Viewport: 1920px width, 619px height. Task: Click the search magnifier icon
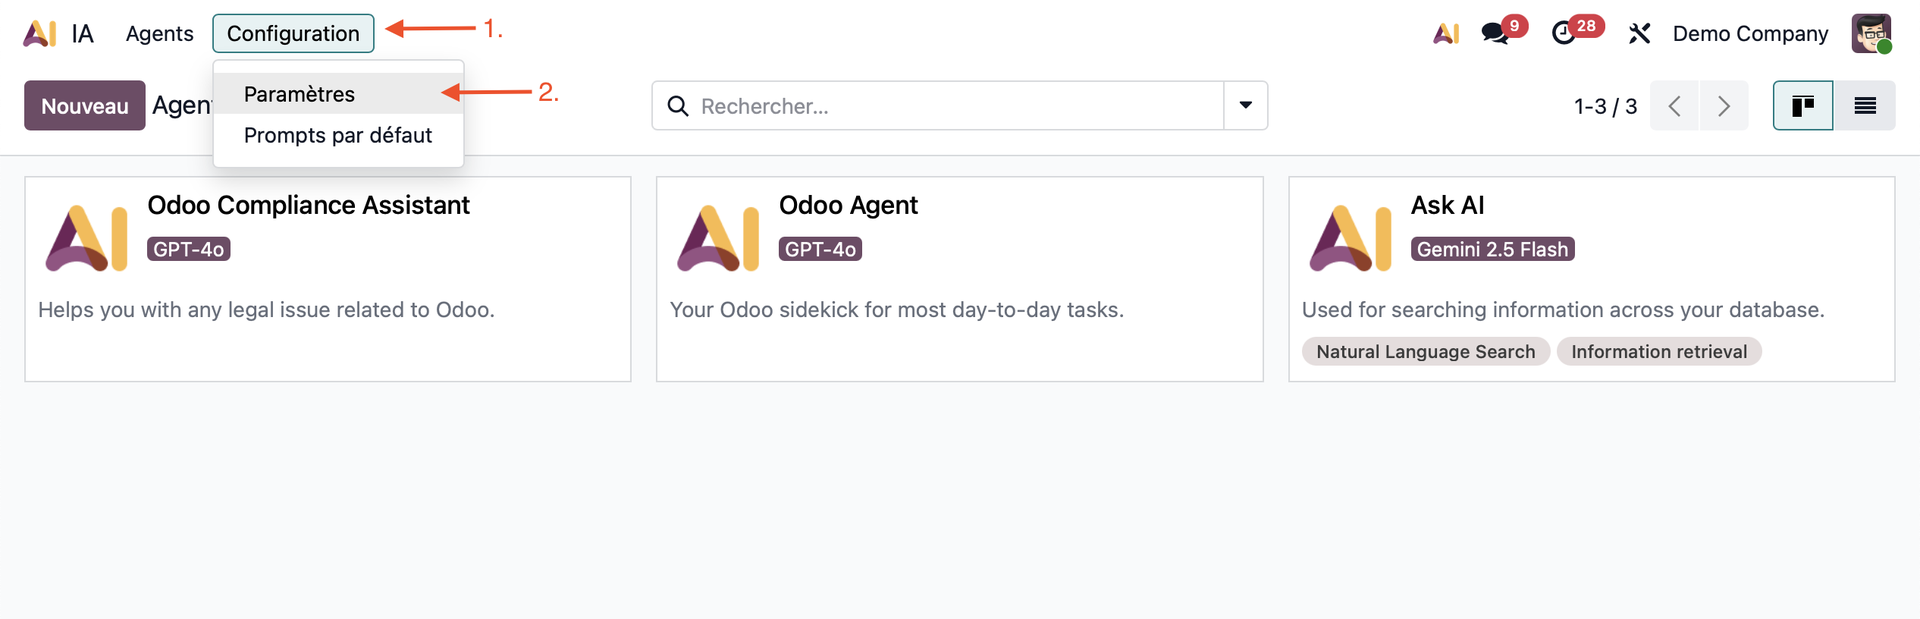[678, 106]
